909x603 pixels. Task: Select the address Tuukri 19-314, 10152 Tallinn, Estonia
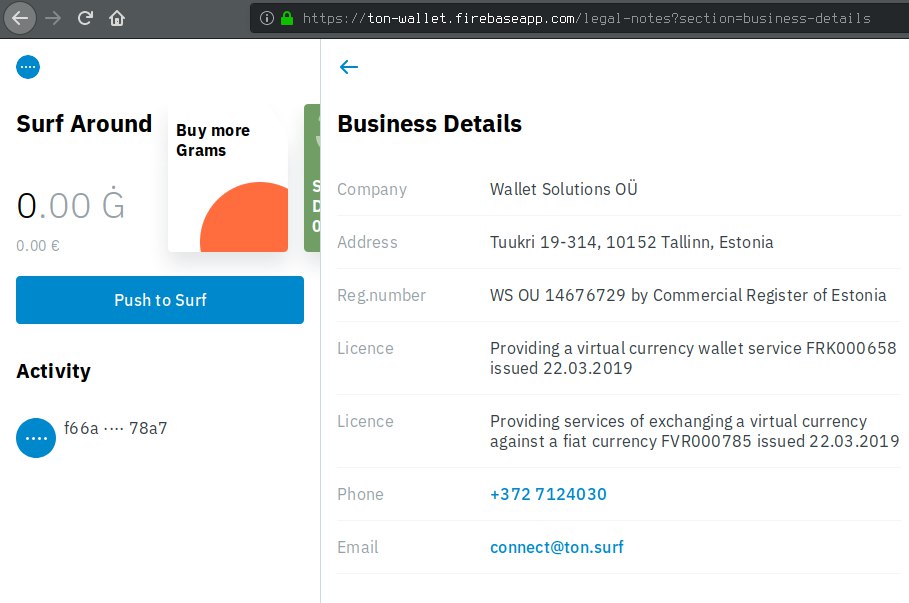631,242
